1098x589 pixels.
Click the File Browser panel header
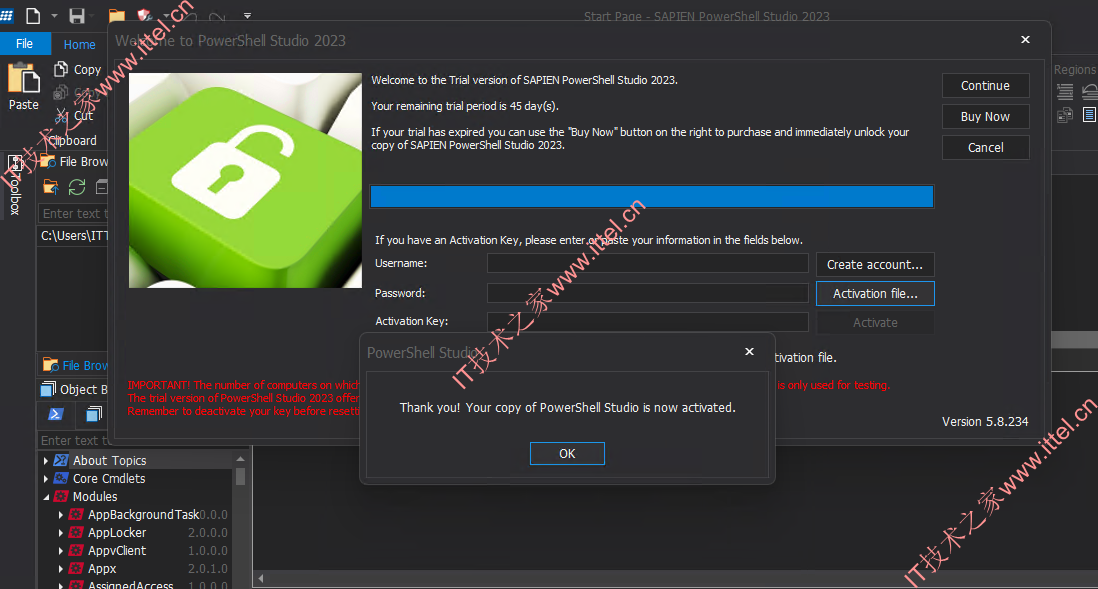74,161
